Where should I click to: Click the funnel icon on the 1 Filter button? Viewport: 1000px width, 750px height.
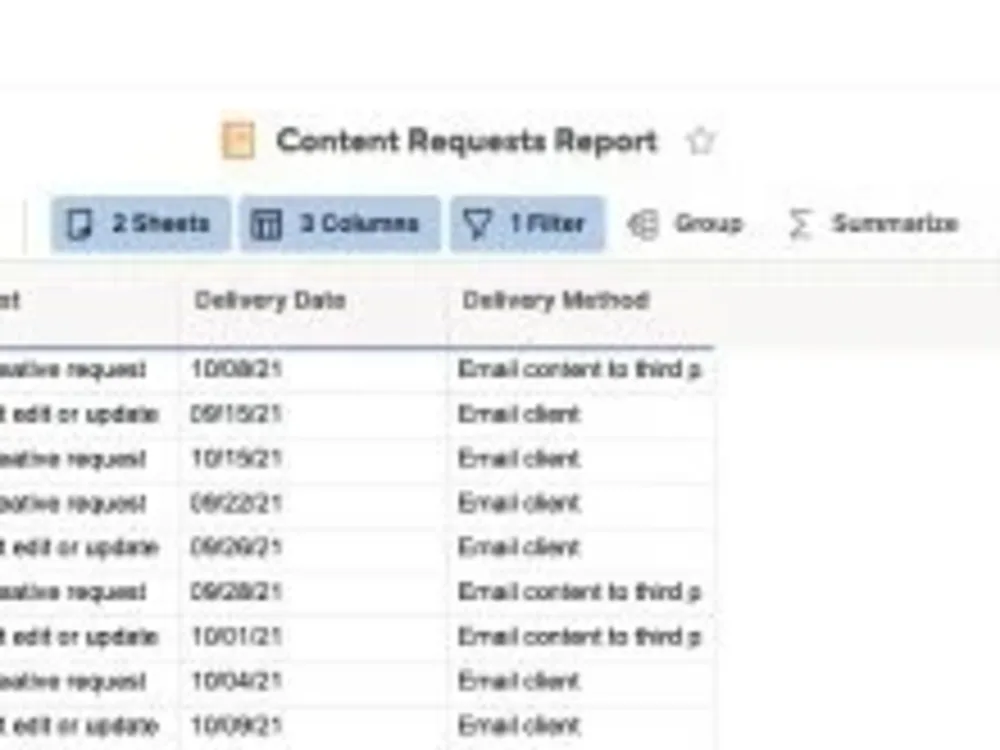(475, 224)
